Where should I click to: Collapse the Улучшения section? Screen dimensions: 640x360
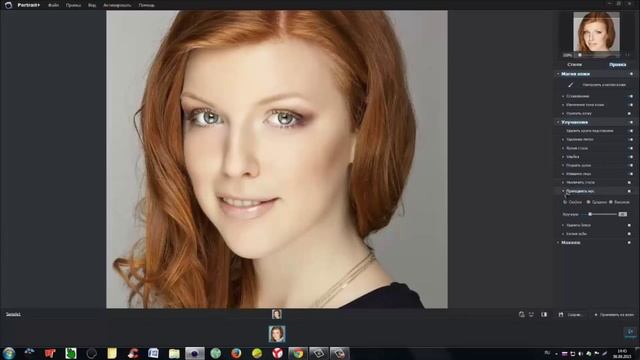tap(558, 122)
